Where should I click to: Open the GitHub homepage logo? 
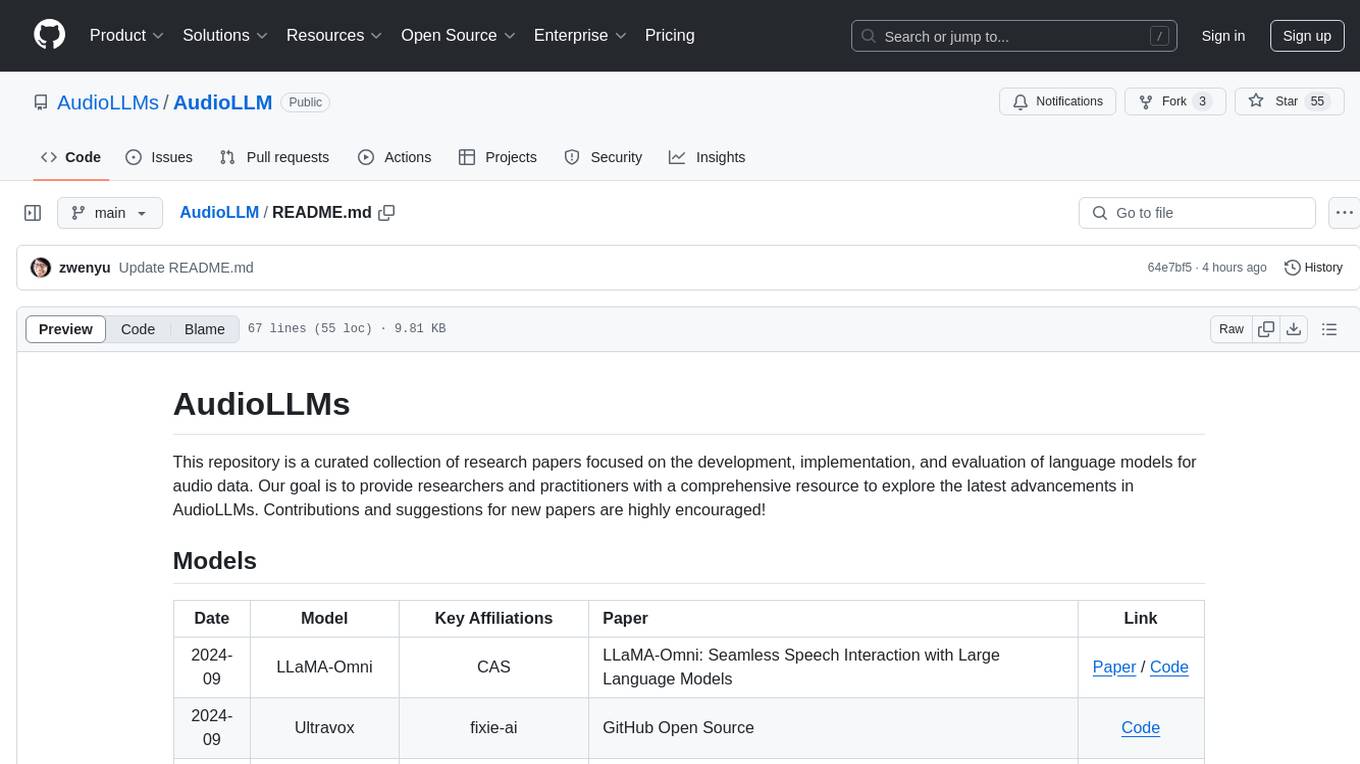[x=49, y=35]
